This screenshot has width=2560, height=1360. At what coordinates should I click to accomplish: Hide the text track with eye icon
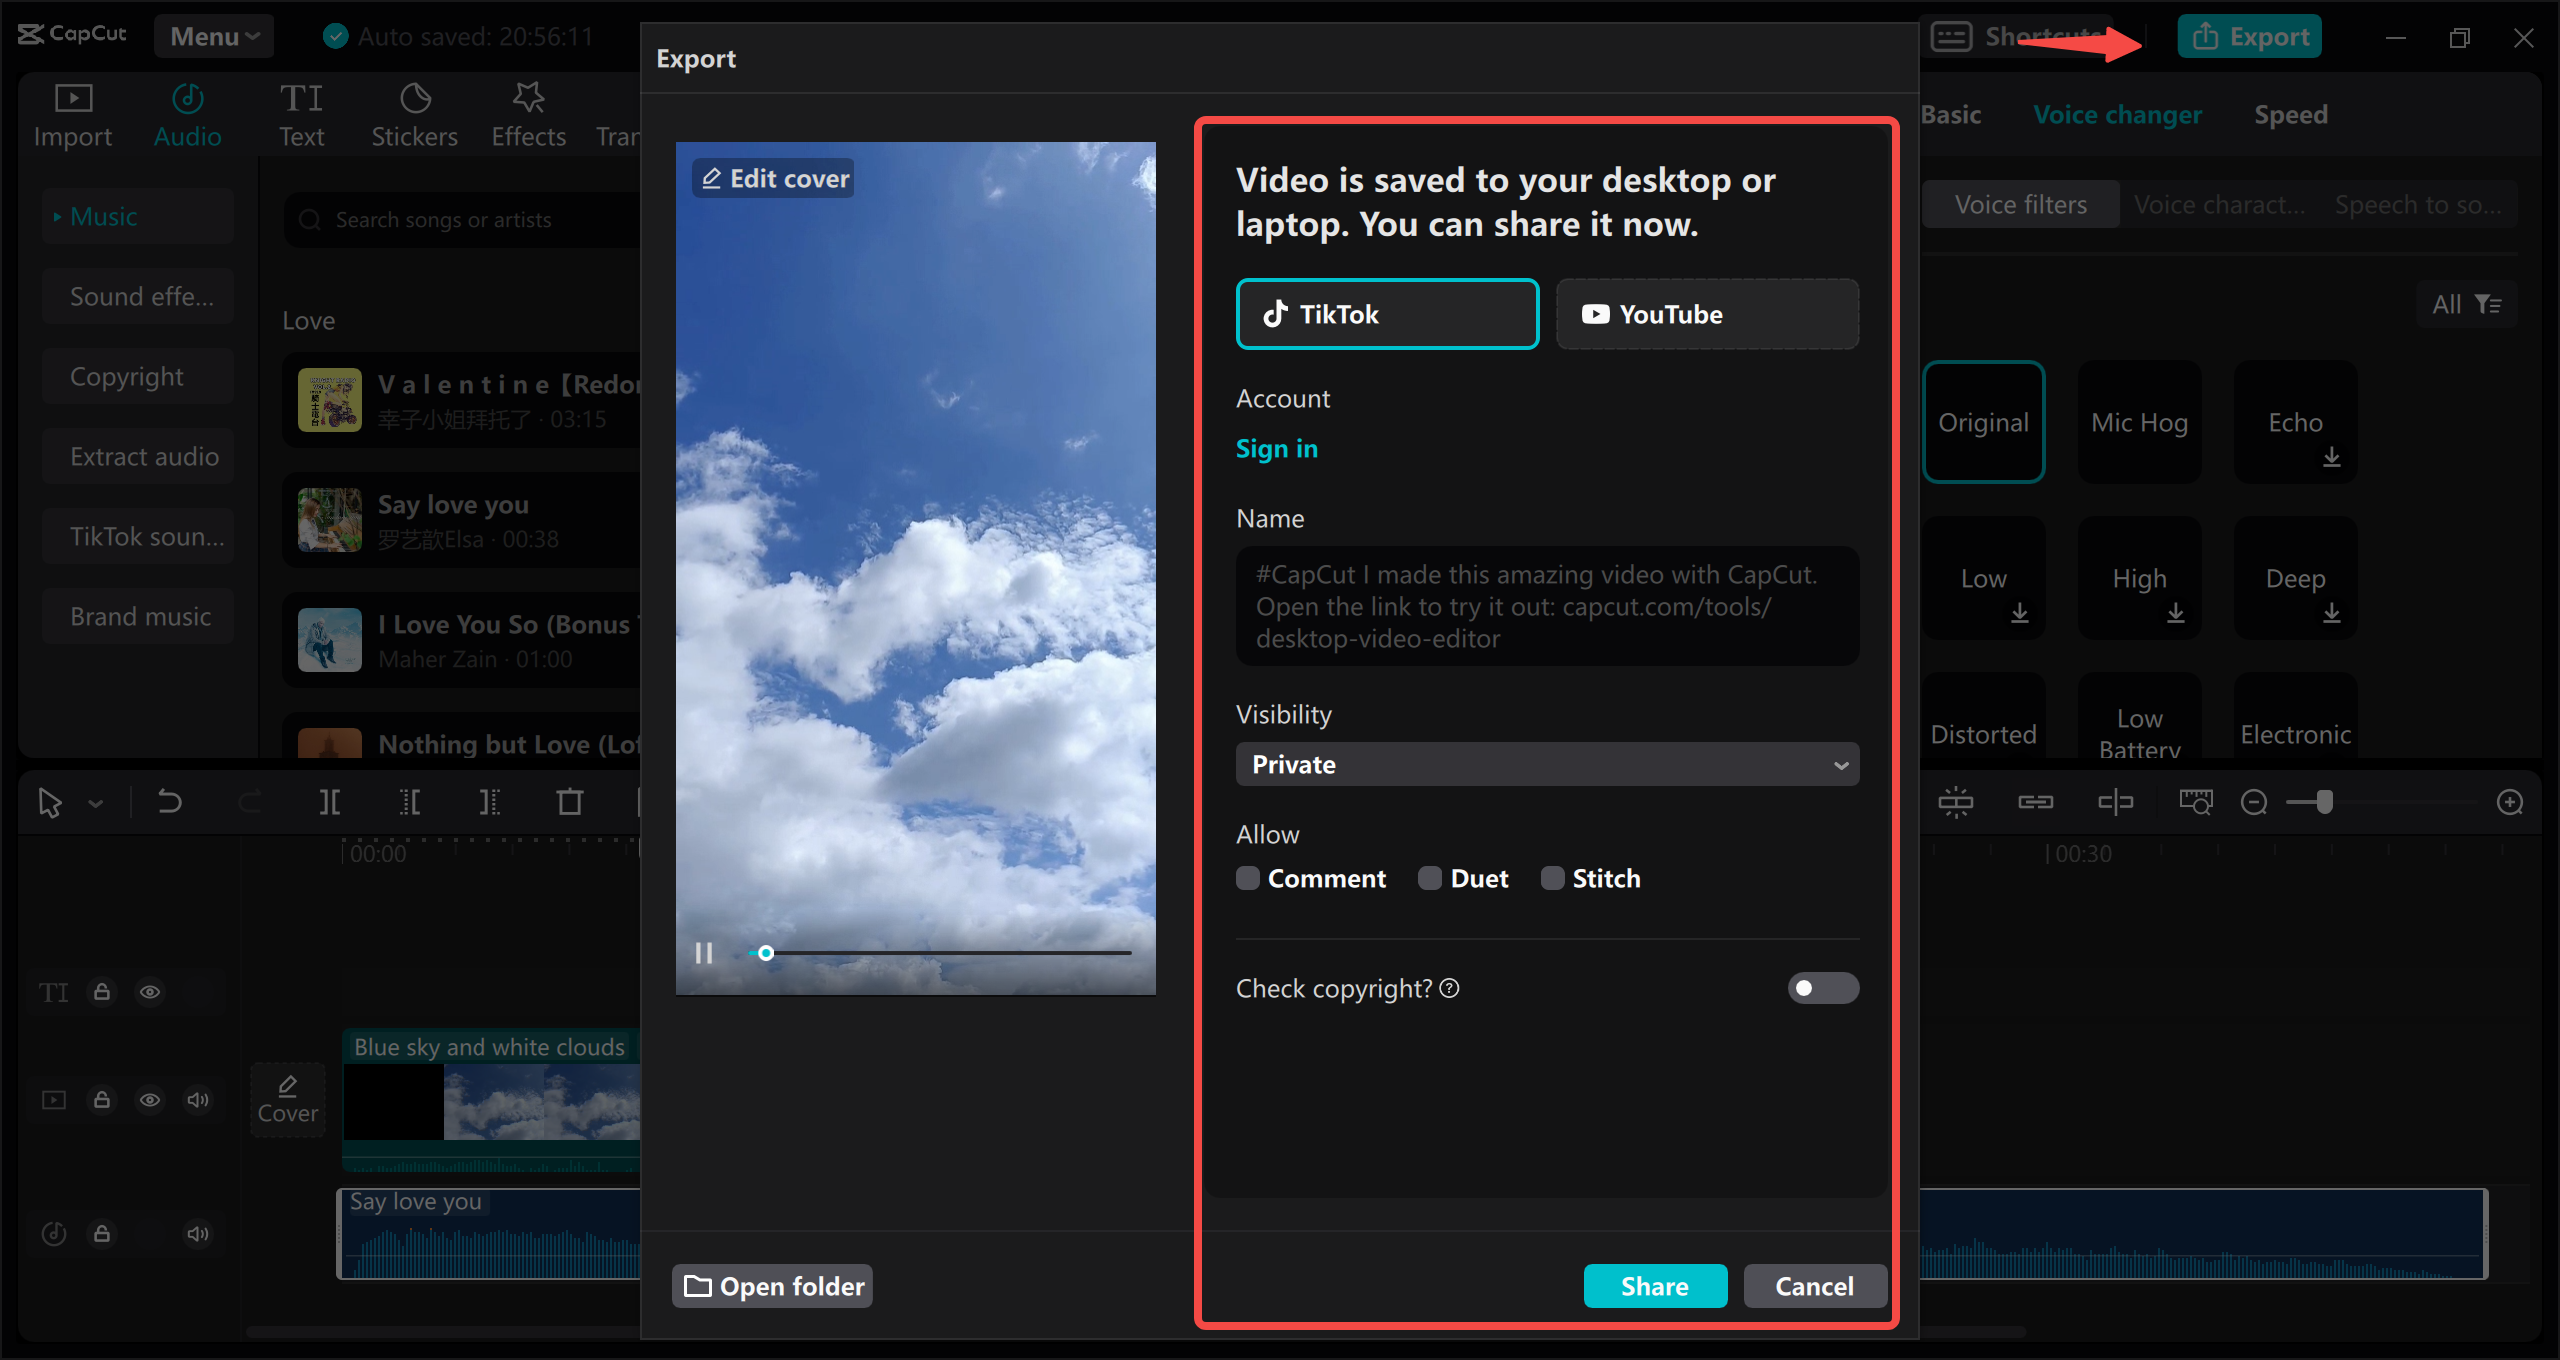[x=150, y=992]
